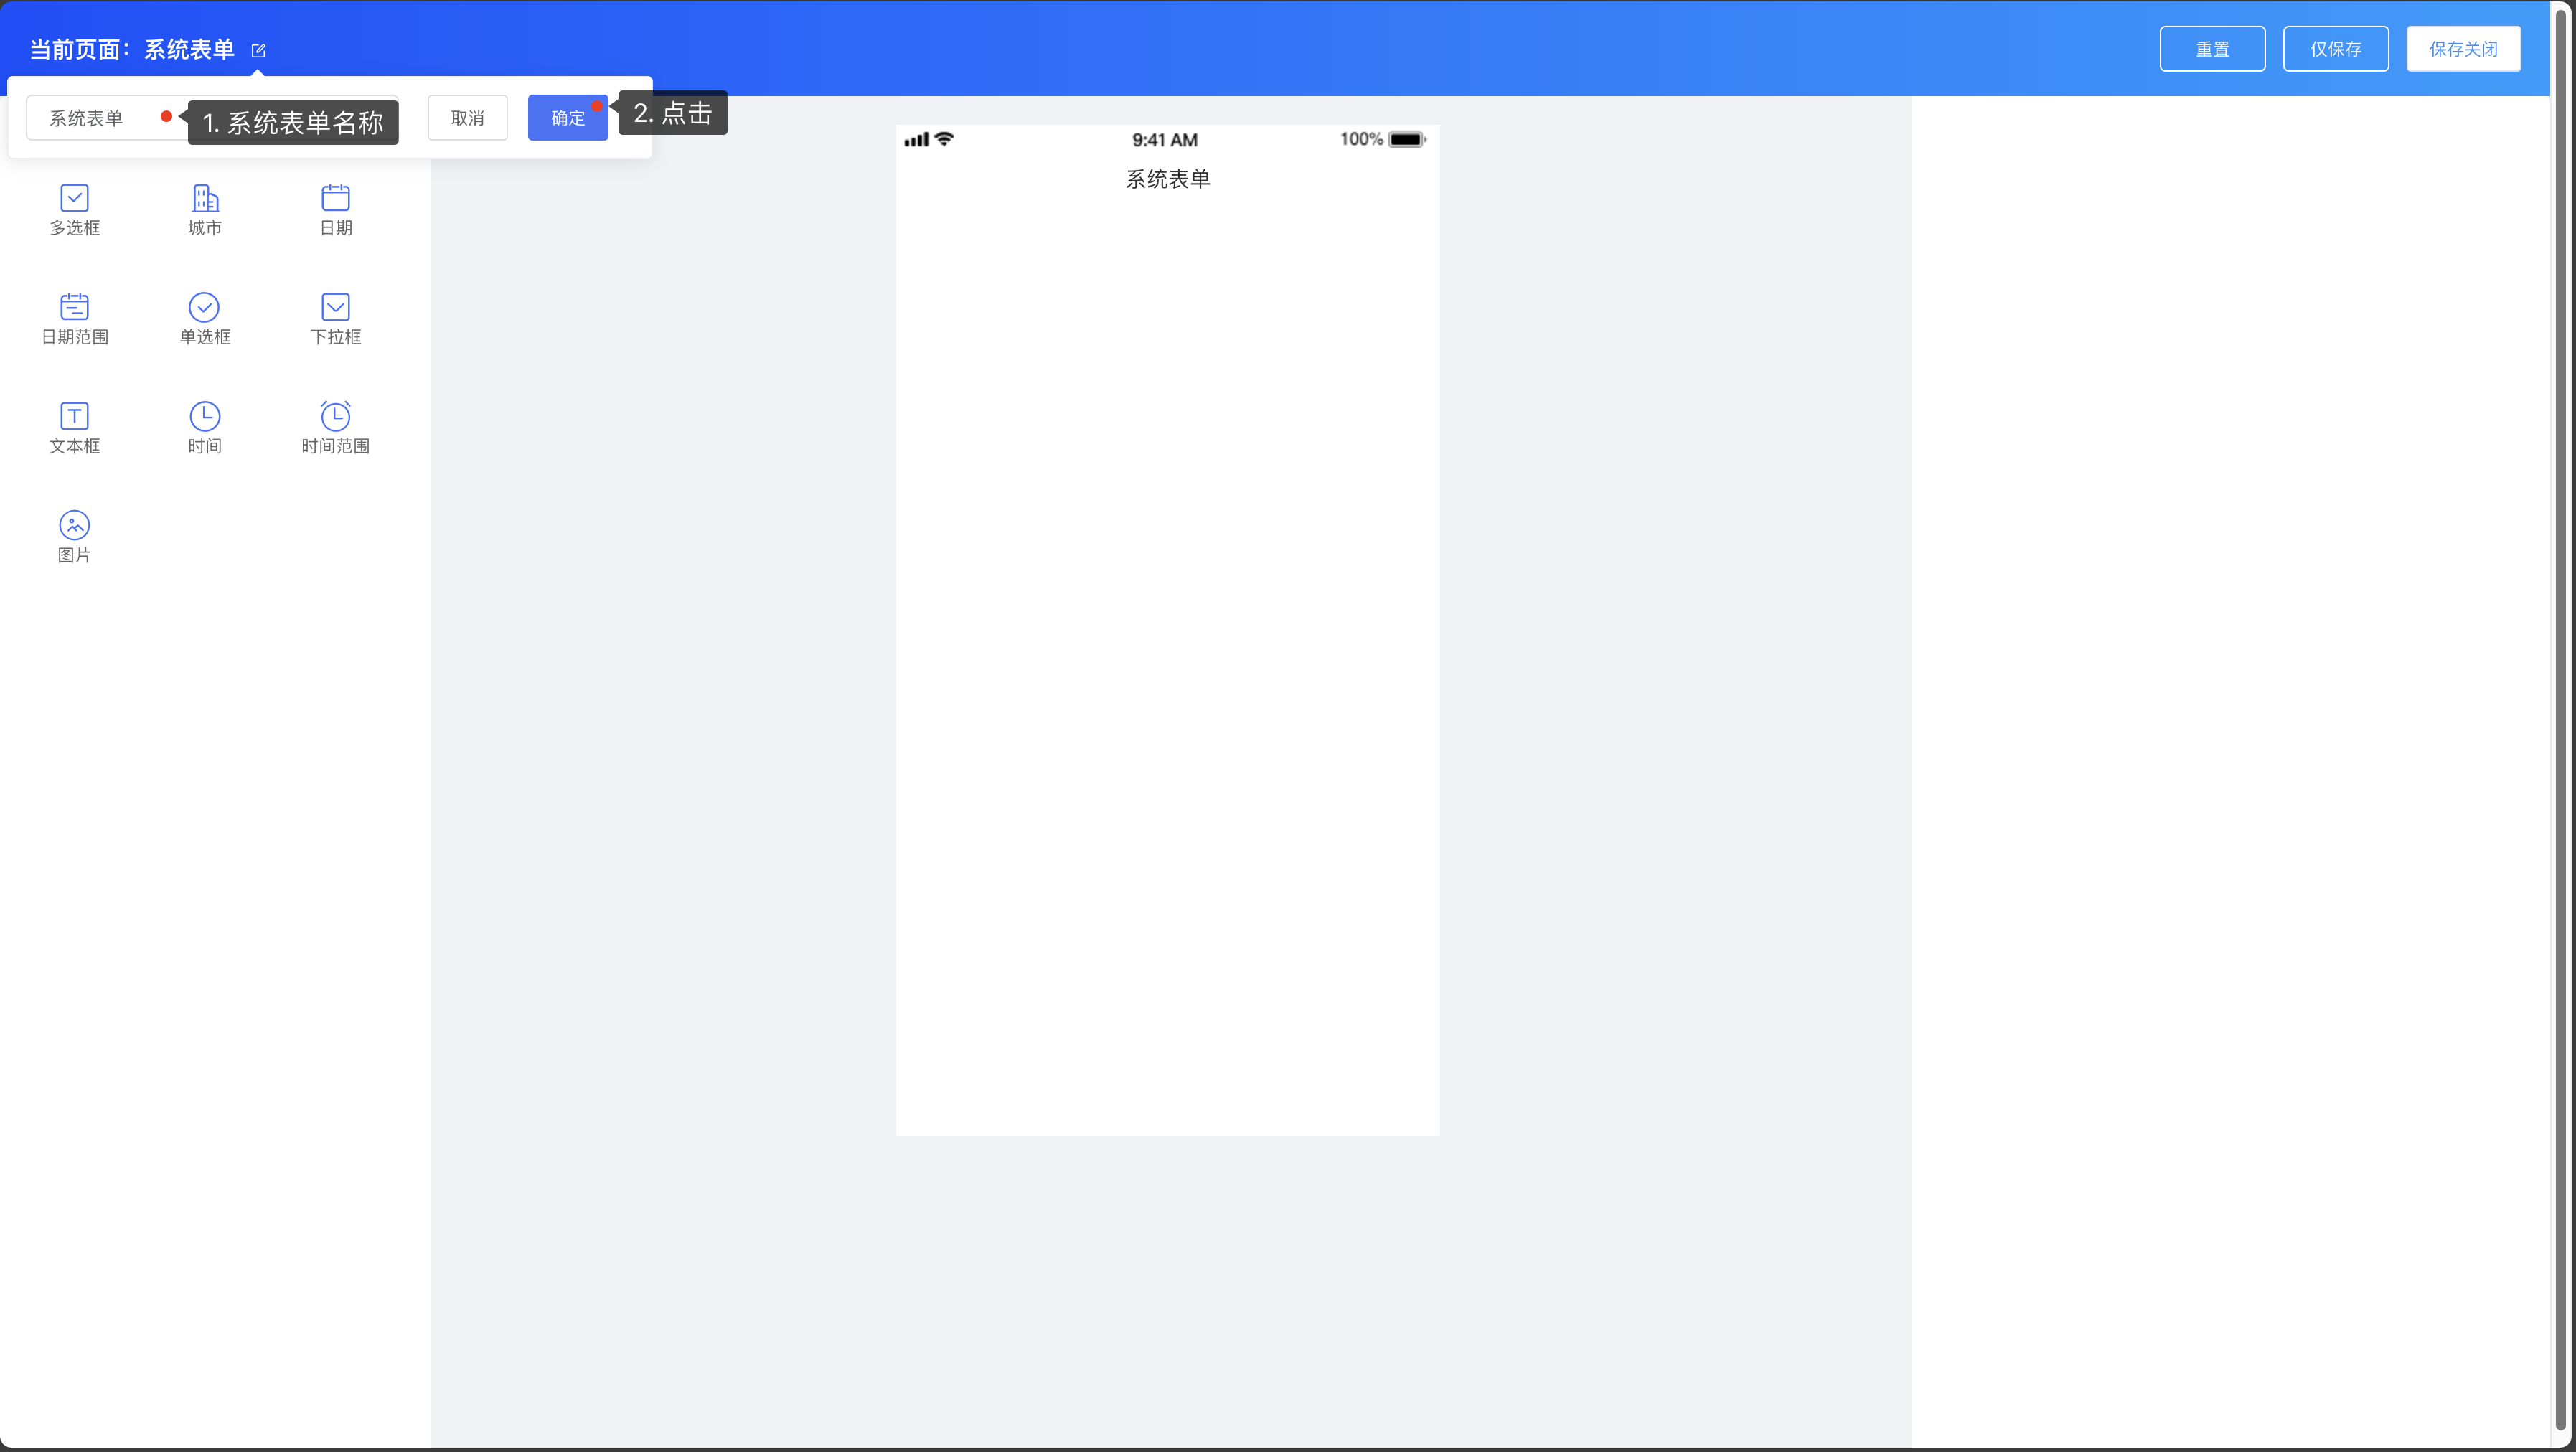Select the 单选框 radio component icon
The image size is (2576, 1452).
(204, 307)
